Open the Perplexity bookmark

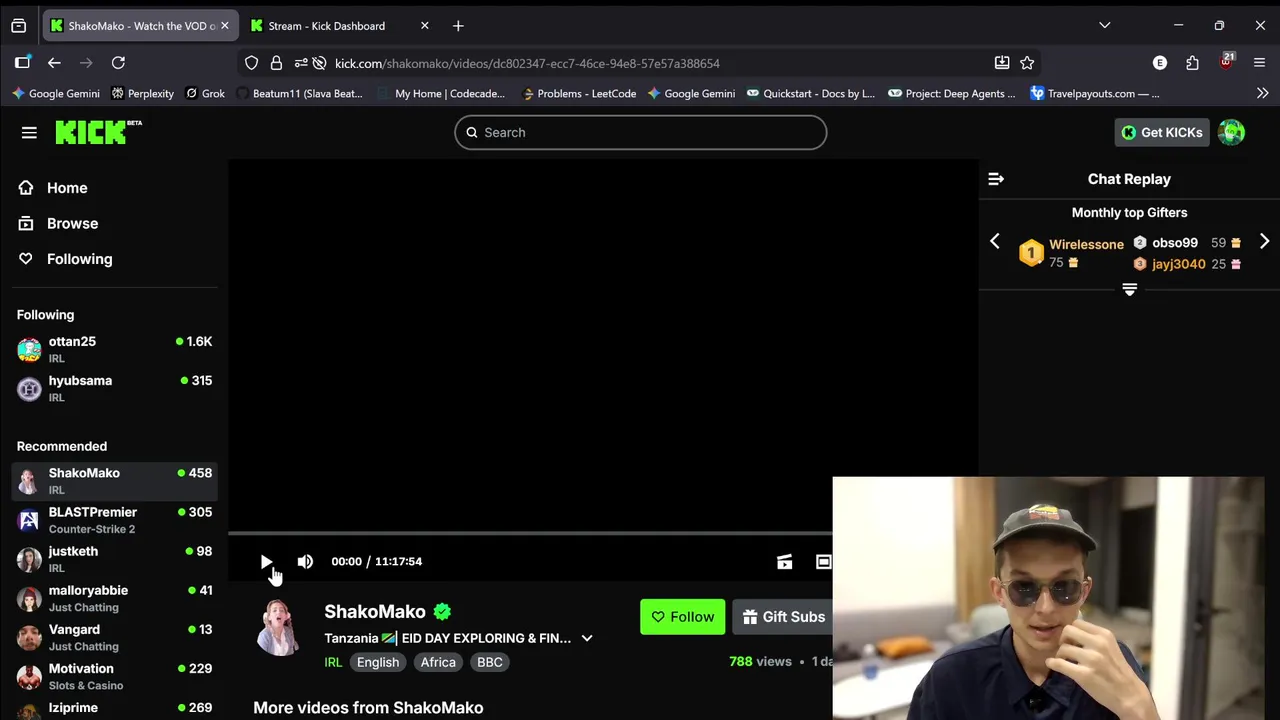tap(142, 93)
